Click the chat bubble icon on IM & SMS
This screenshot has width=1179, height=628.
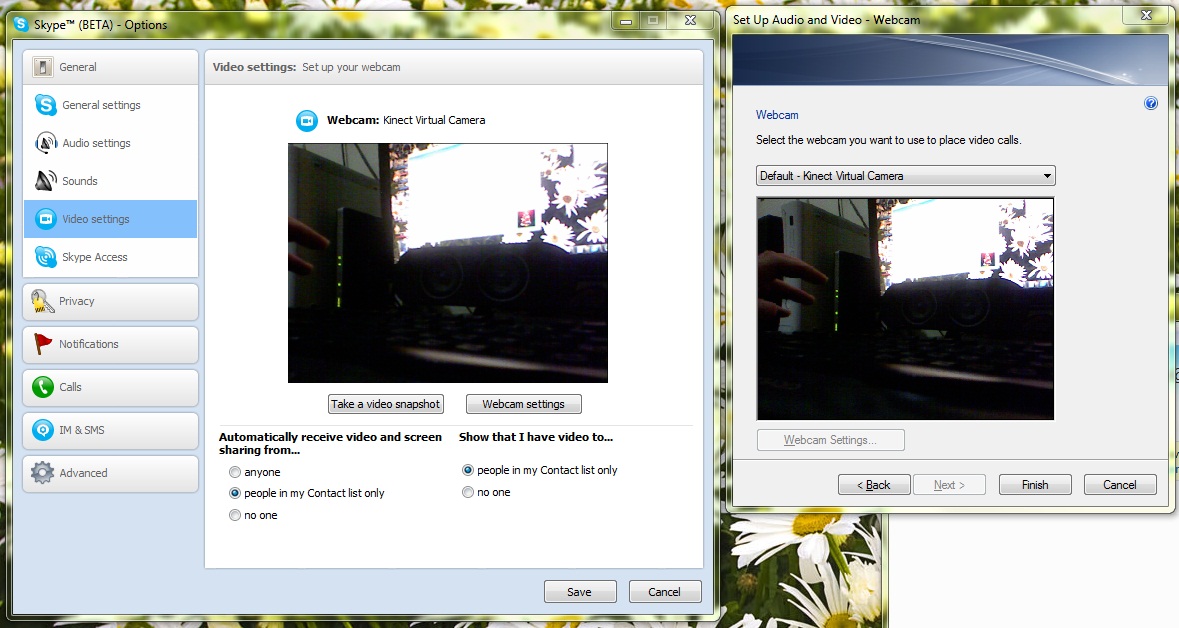pyautogui.click(x=43, y=430)
